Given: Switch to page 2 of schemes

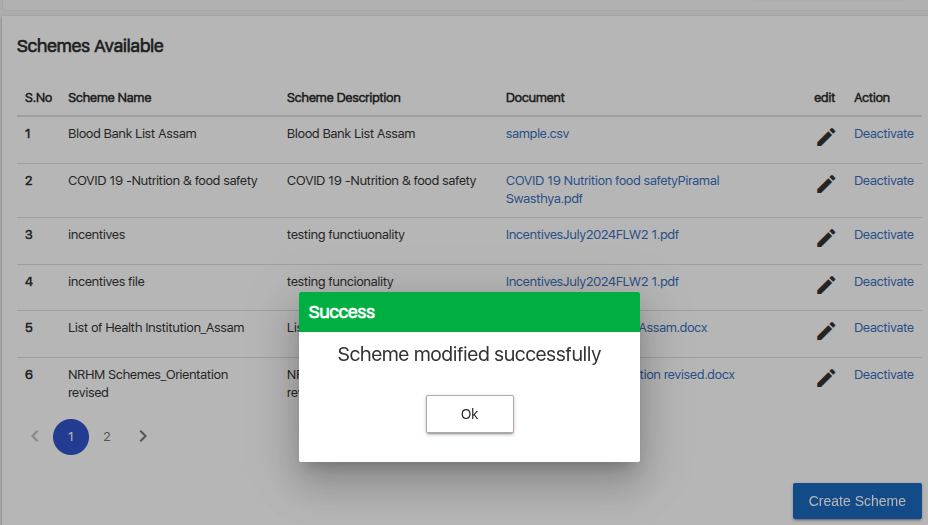Looking at the screenshot, I should tap(107, 437).
